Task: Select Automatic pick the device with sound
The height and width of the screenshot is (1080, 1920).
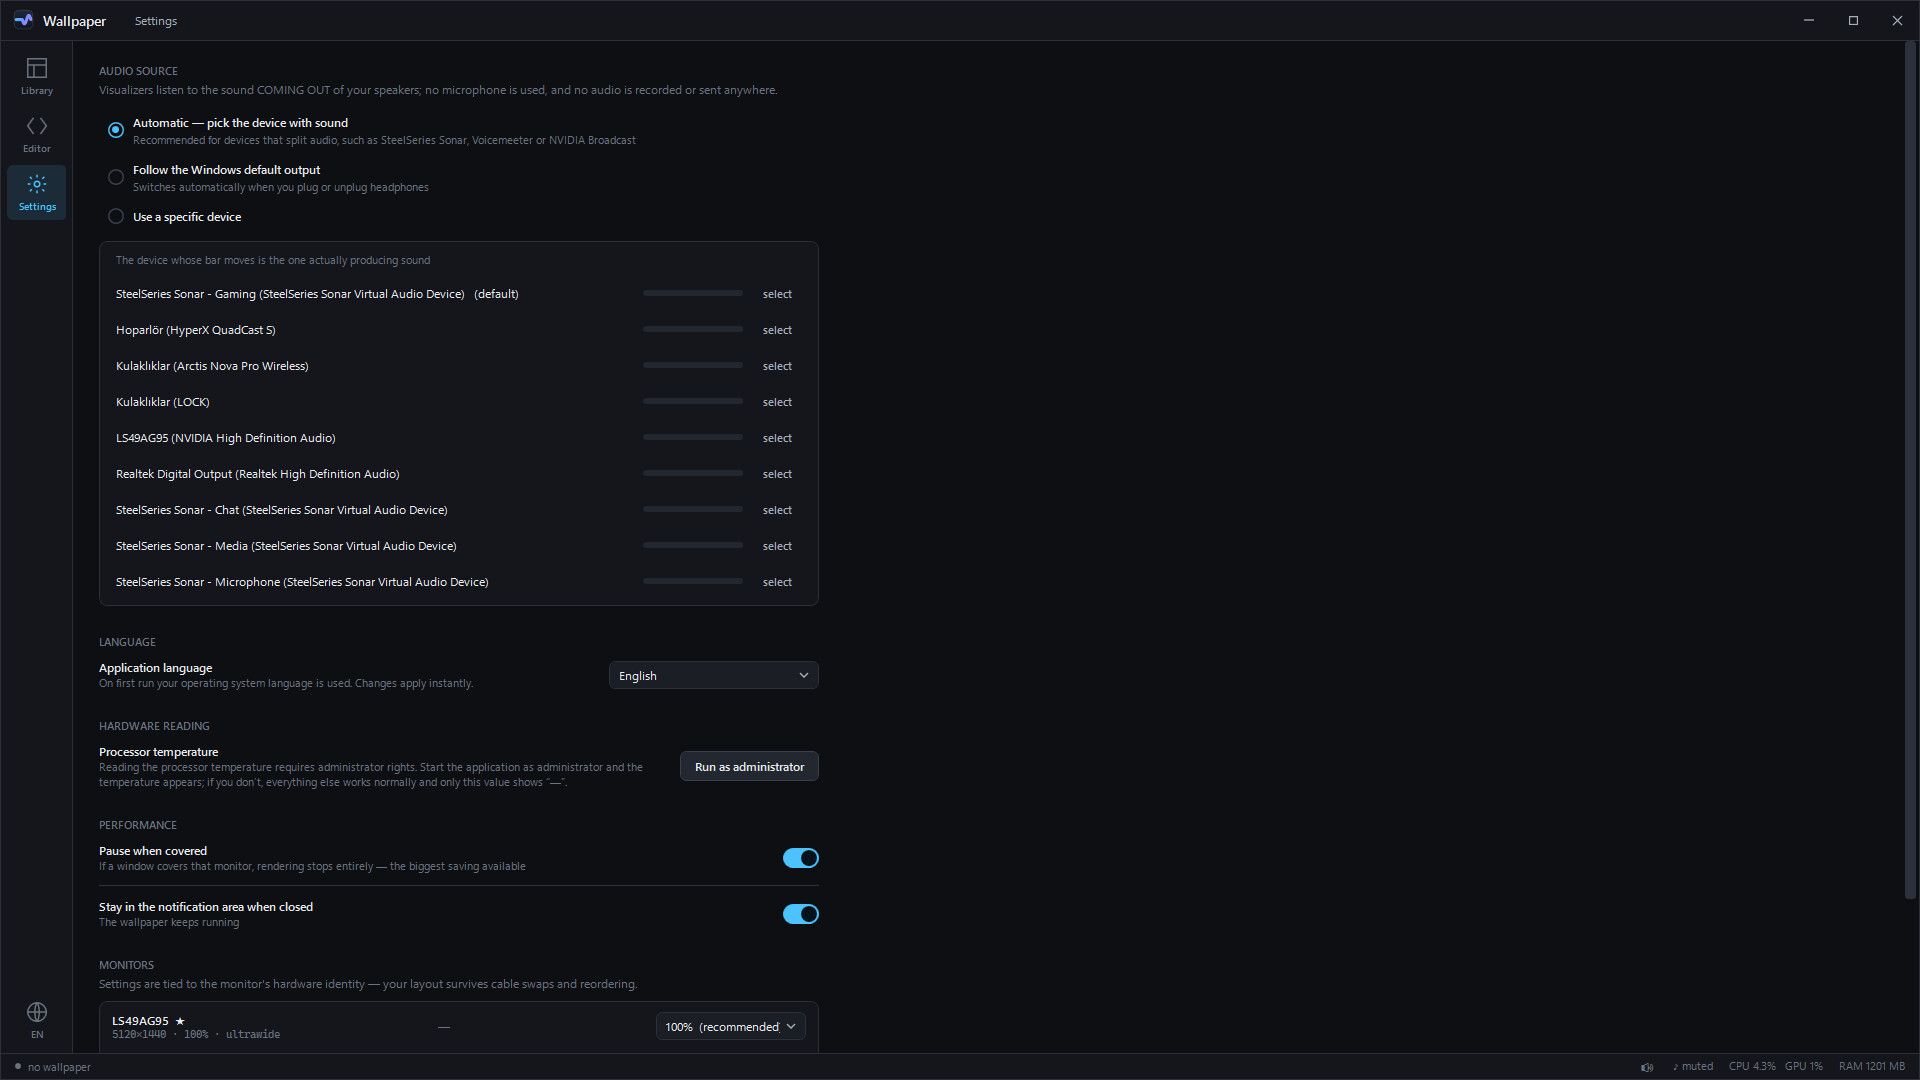Action: click(116, 130)
